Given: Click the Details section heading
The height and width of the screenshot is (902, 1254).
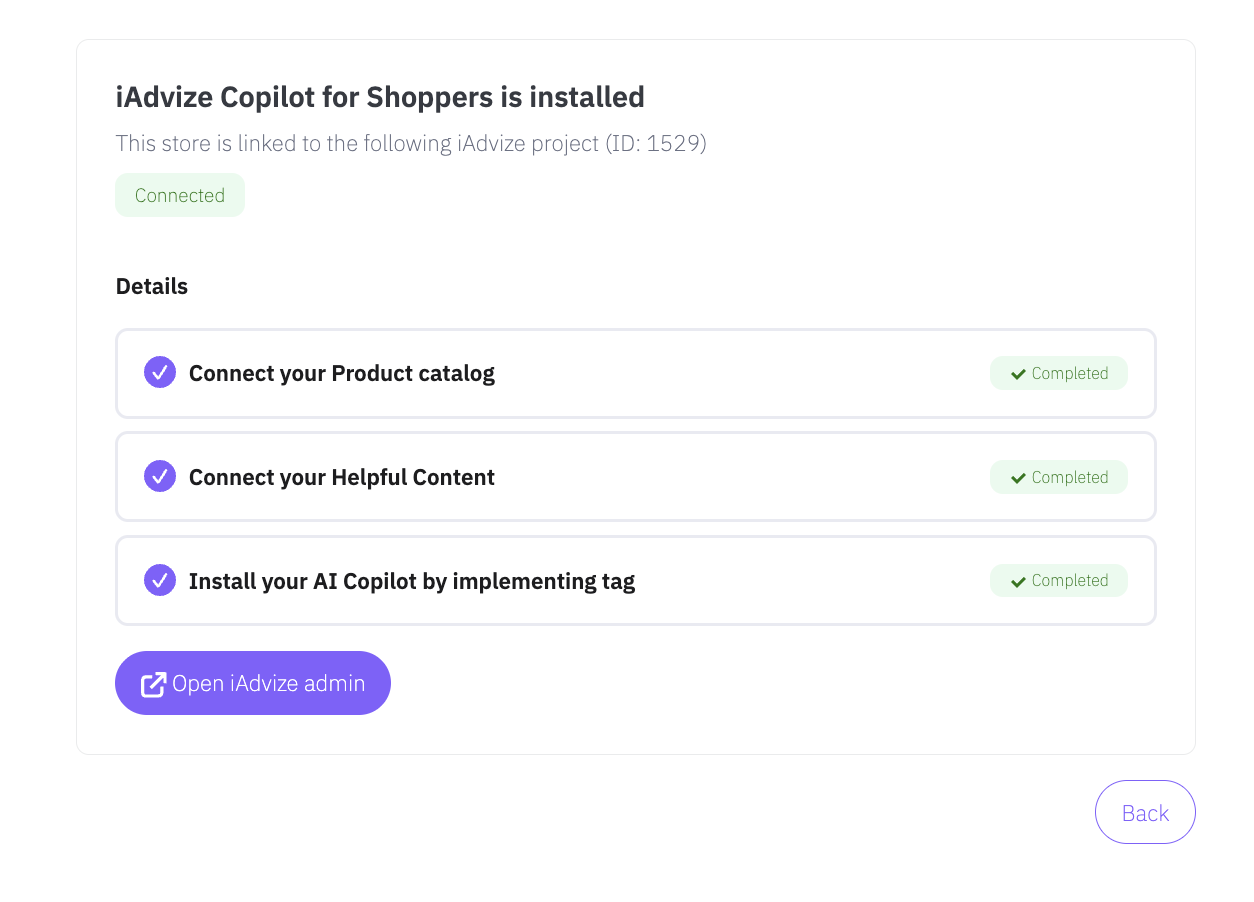Looking at the screenshot, I should [x=152, y=286].
